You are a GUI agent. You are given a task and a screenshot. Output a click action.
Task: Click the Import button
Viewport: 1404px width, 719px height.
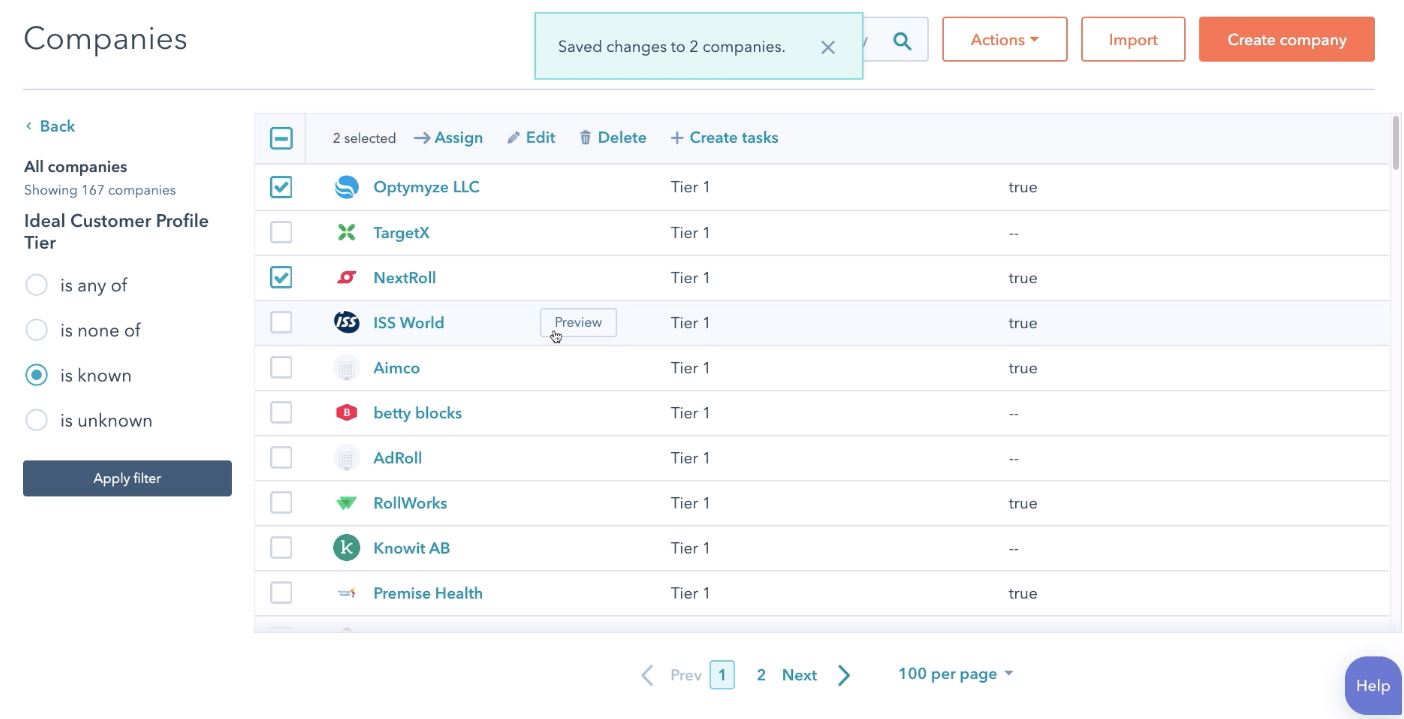click(1133, 39)
